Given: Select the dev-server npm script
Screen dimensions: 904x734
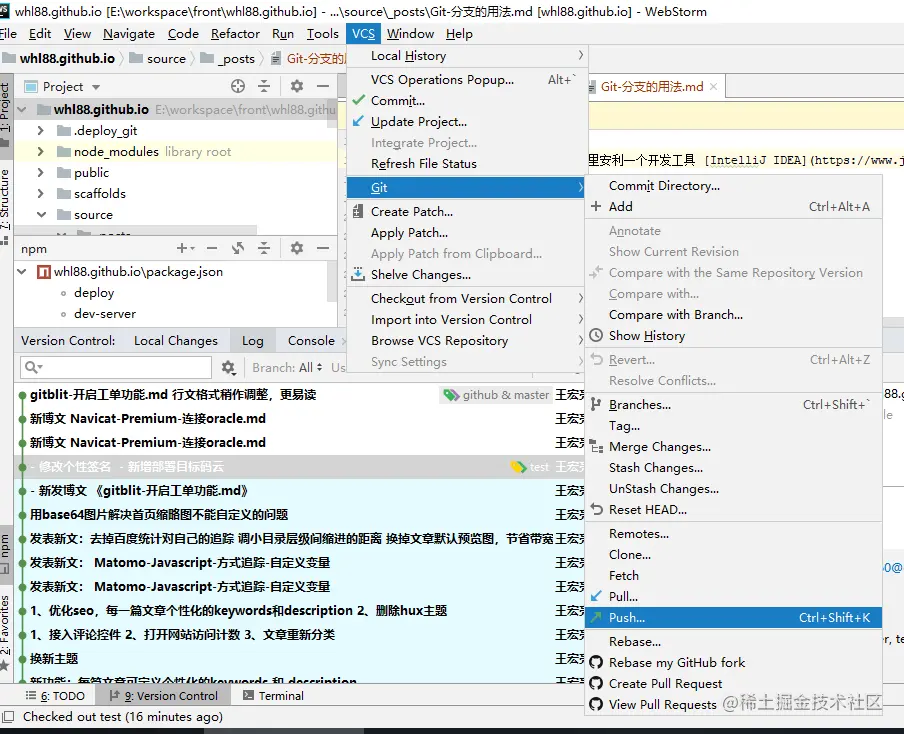Looking at the screenshot, I should [x=105, y=314].
